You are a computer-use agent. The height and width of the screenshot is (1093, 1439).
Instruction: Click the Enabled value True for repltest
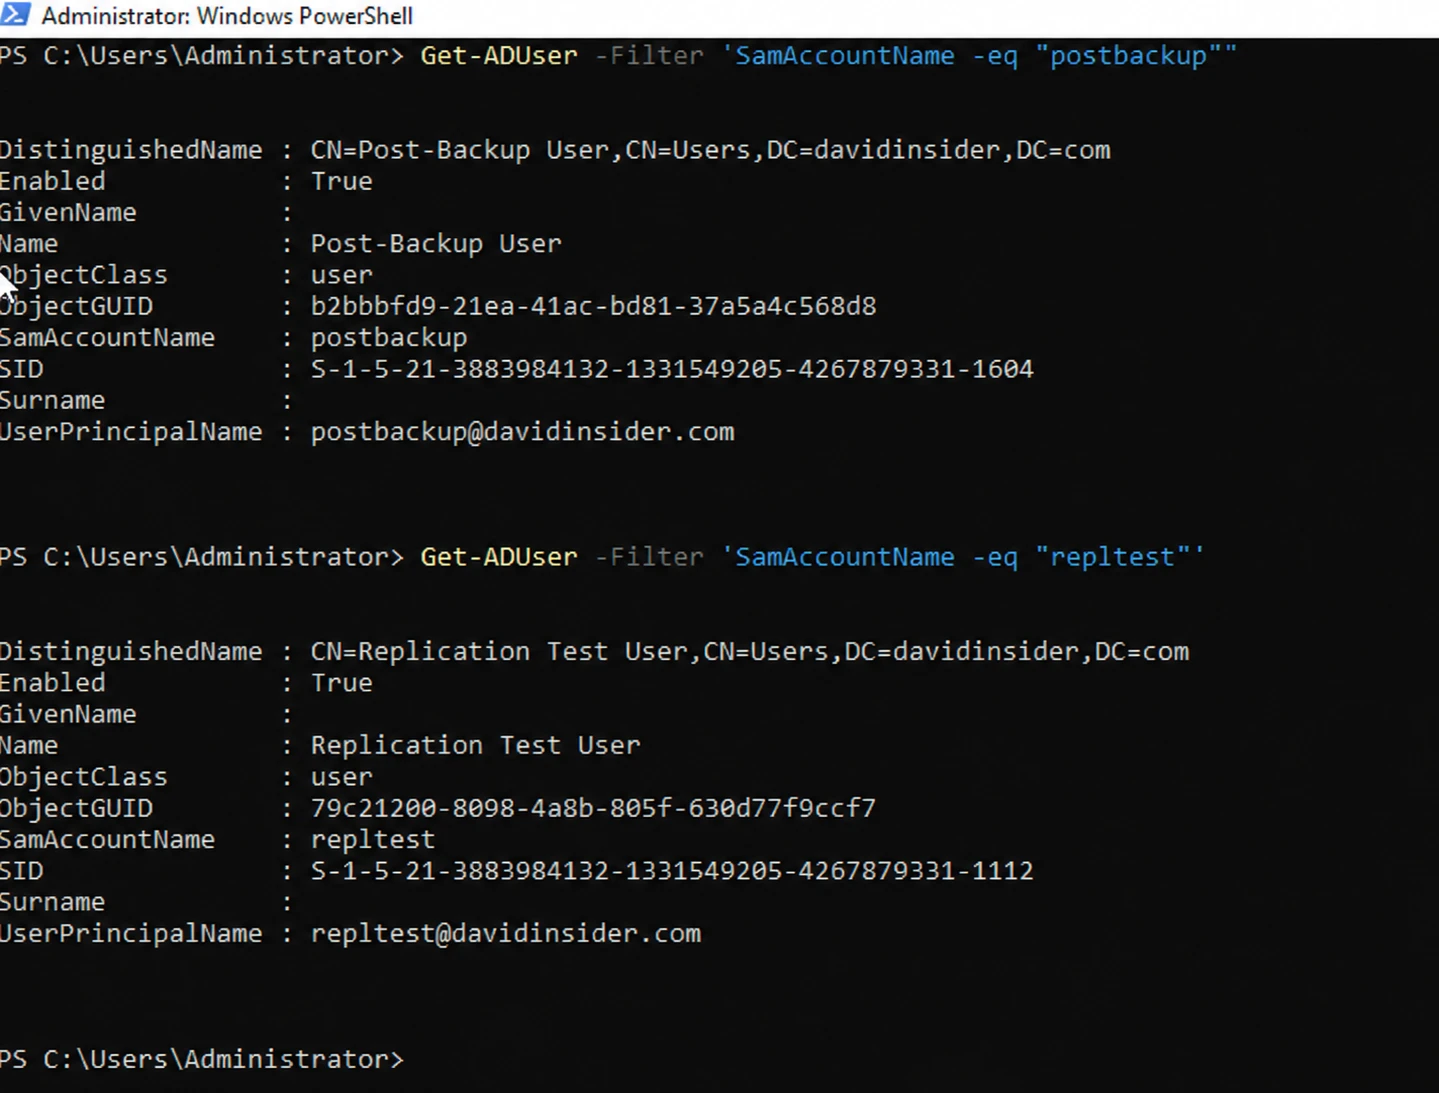pos(341,683)
